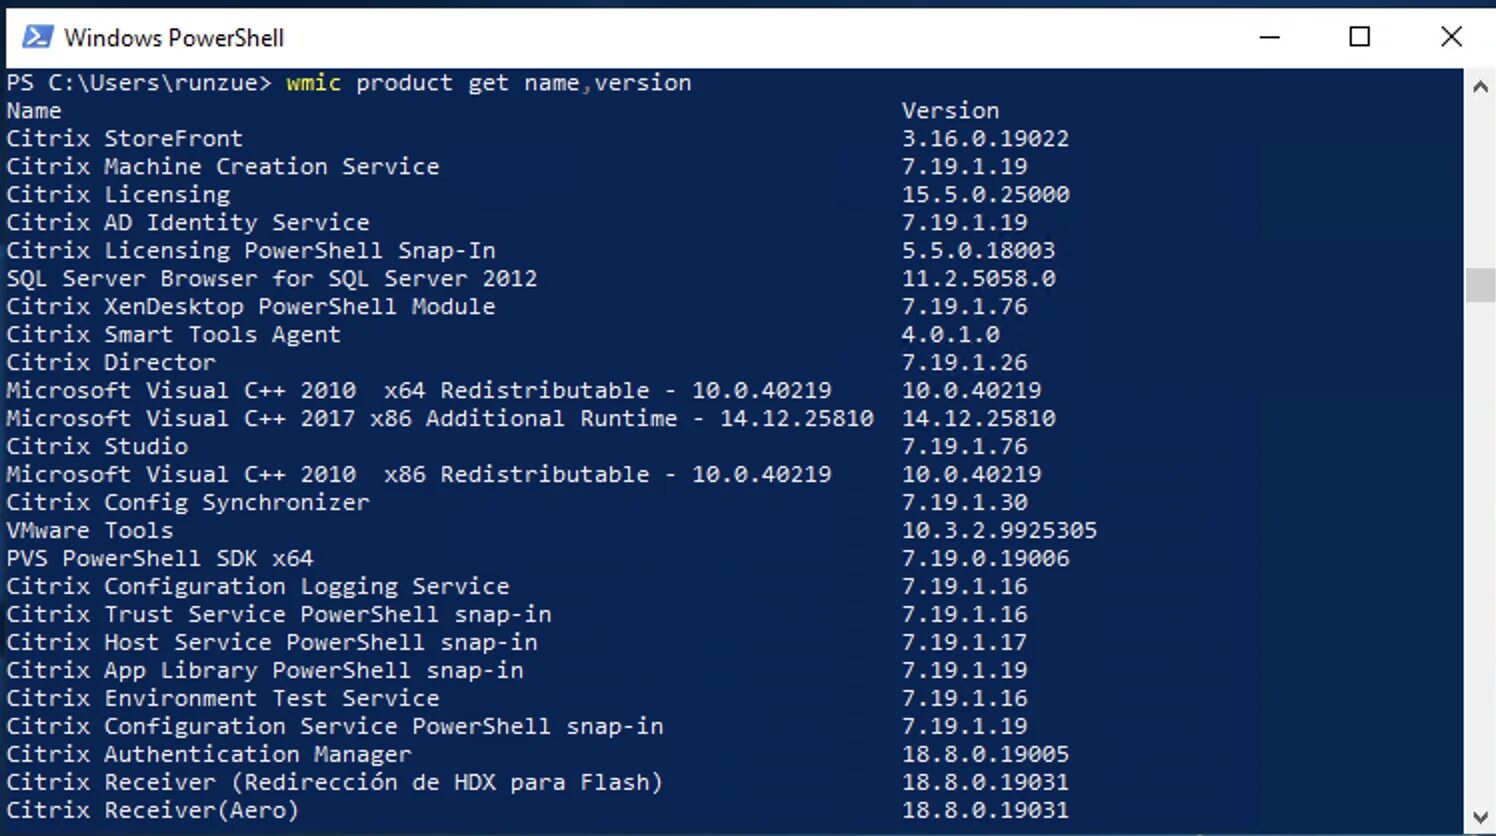
Task: Click the "Citrix StoreFront" entry
Action: (x=124, y=139)
